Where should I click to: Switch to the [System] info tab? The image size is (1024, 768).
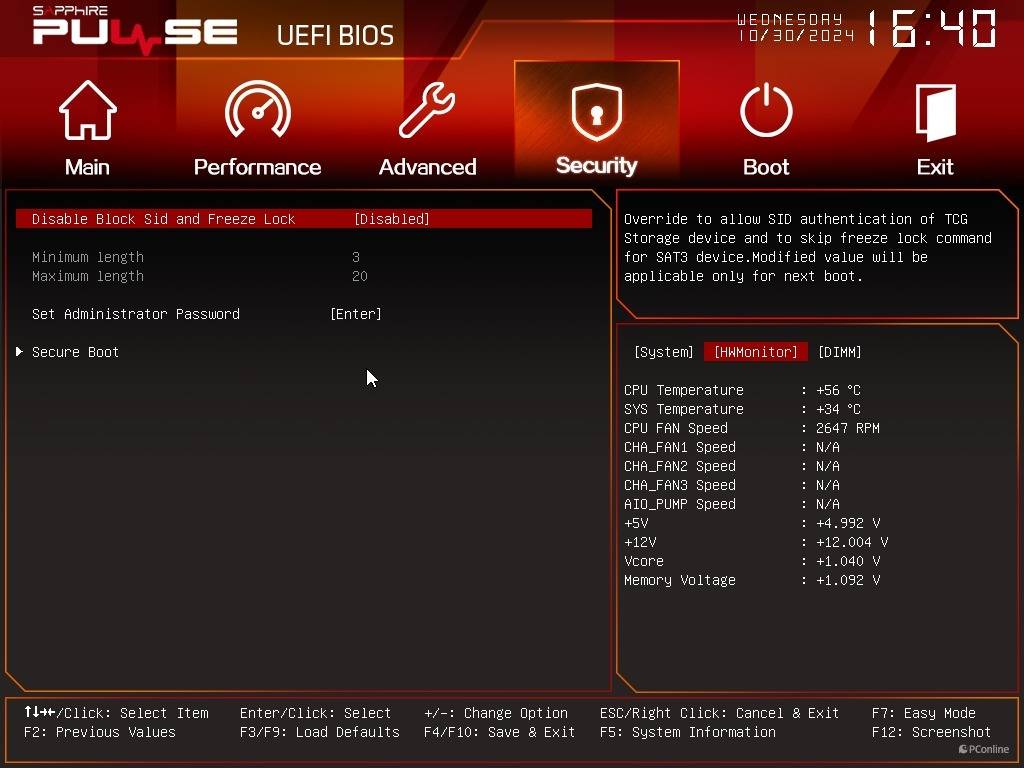(664, 352)
